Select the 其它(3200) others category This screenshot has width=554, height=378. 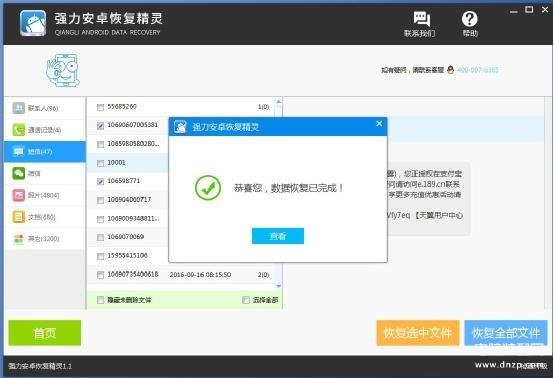[45, 239]
